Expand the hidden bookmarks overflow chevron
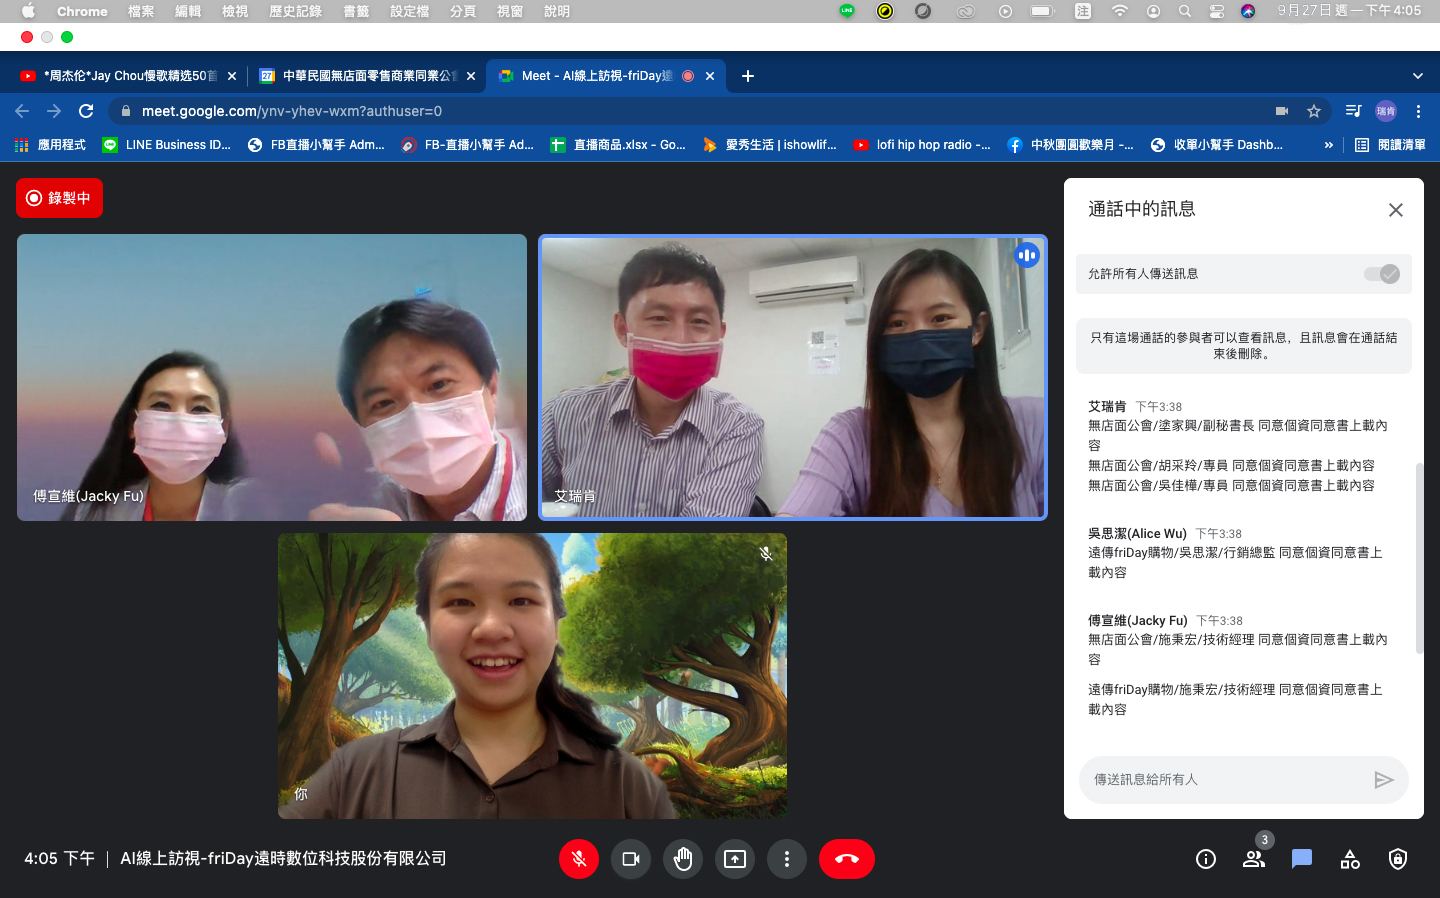The height and width of the screenshot is (898, 1440). (x=1328, y=145)
